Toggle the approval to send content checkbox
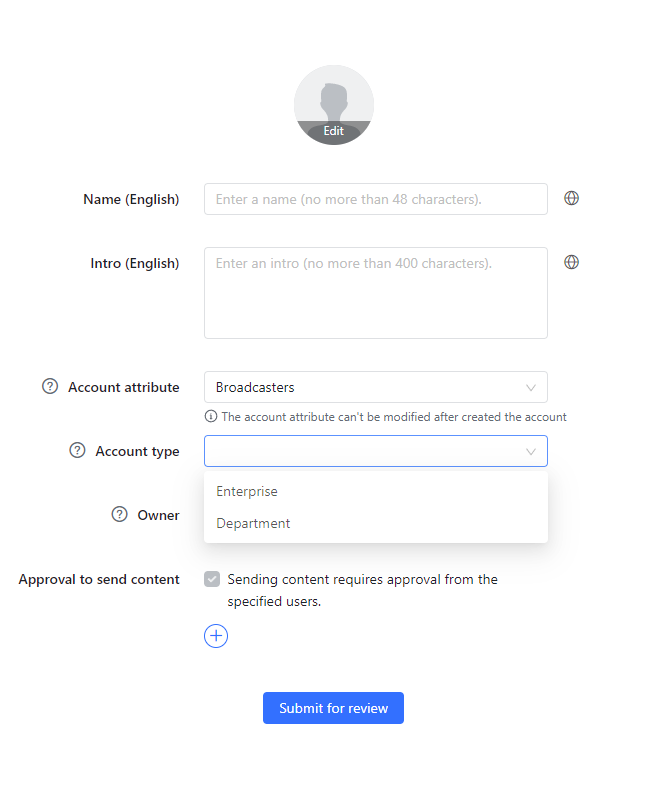 point(212,579)
